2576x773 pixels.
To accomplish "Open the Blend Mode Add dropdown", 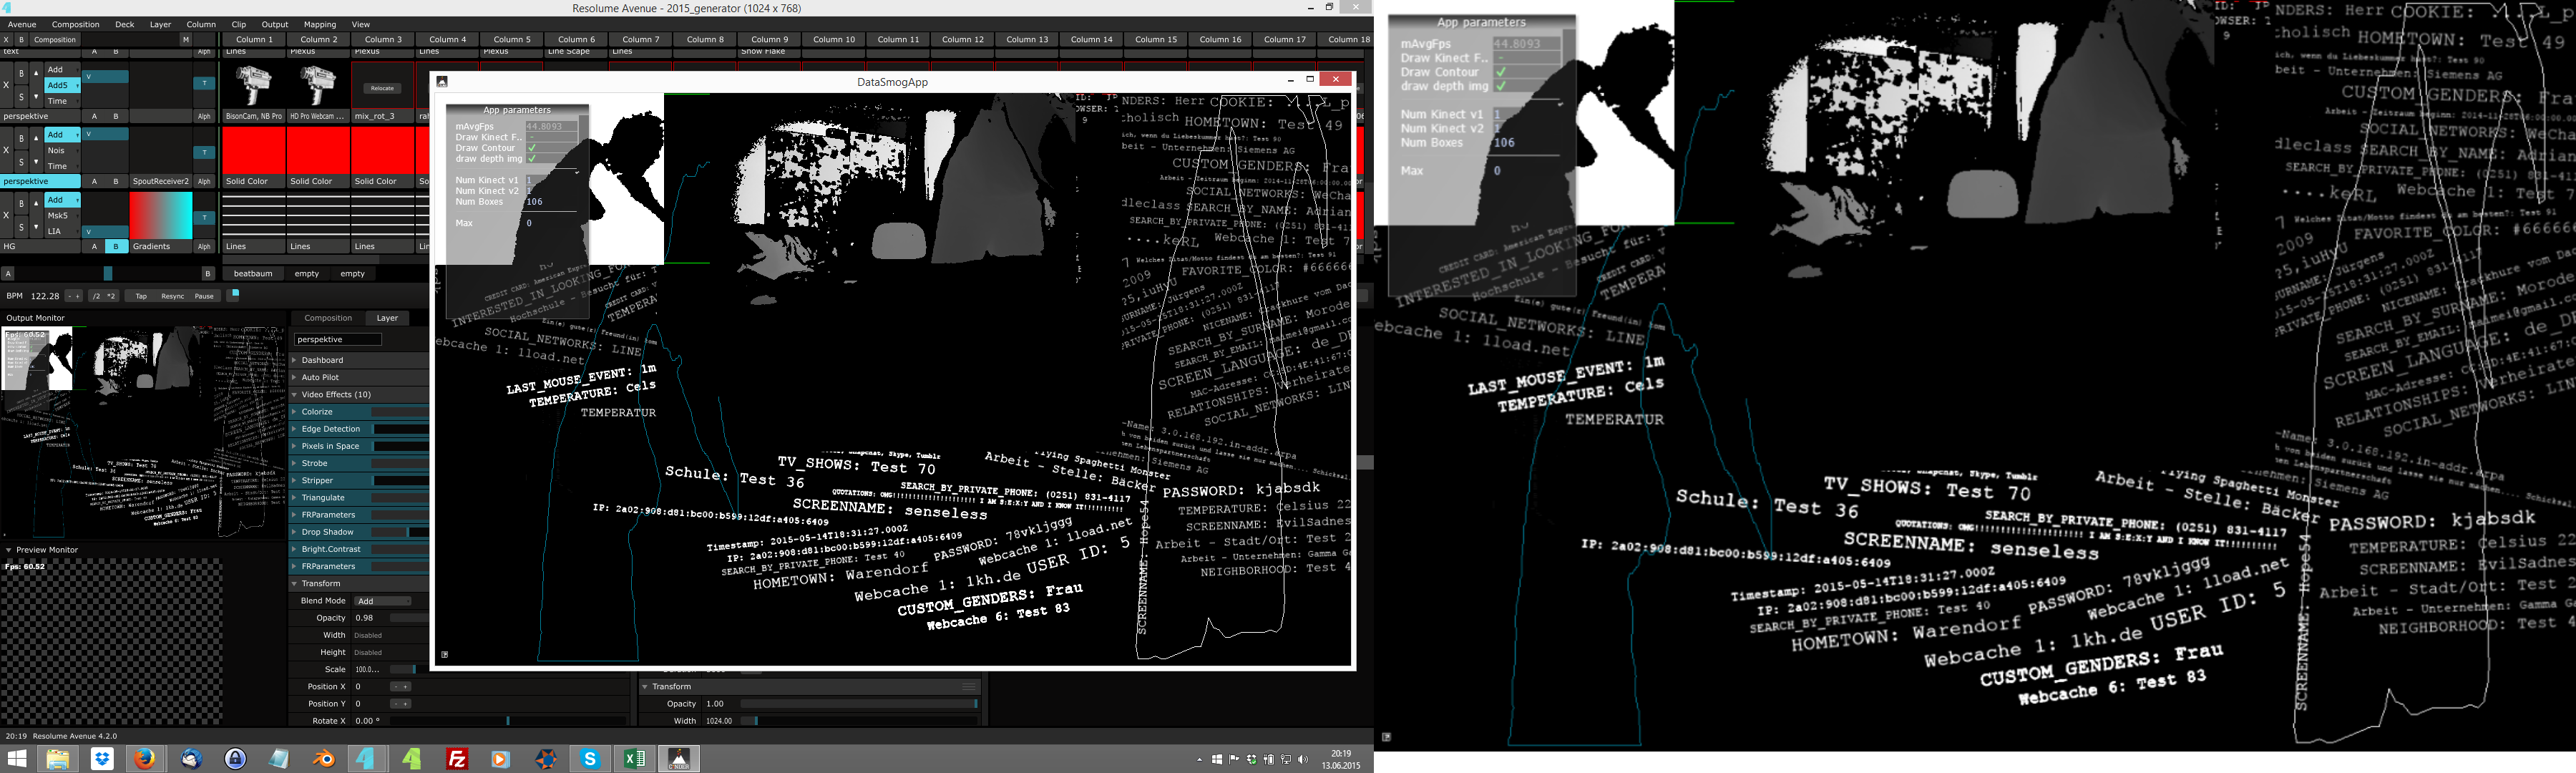I will [x=383, y=601].
